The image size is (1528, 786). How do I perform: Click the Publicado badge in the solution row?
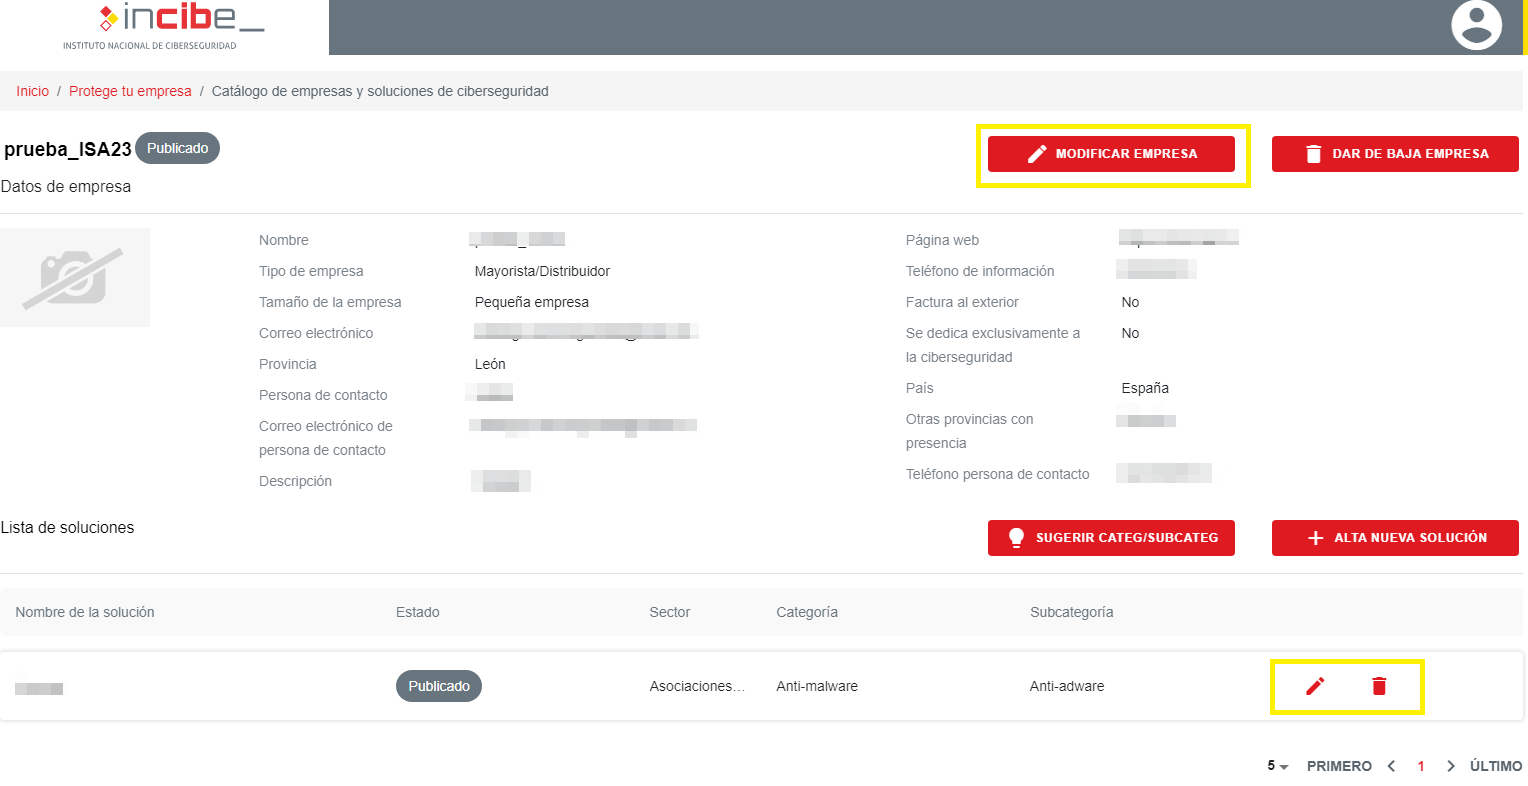[x=439, y=686]
